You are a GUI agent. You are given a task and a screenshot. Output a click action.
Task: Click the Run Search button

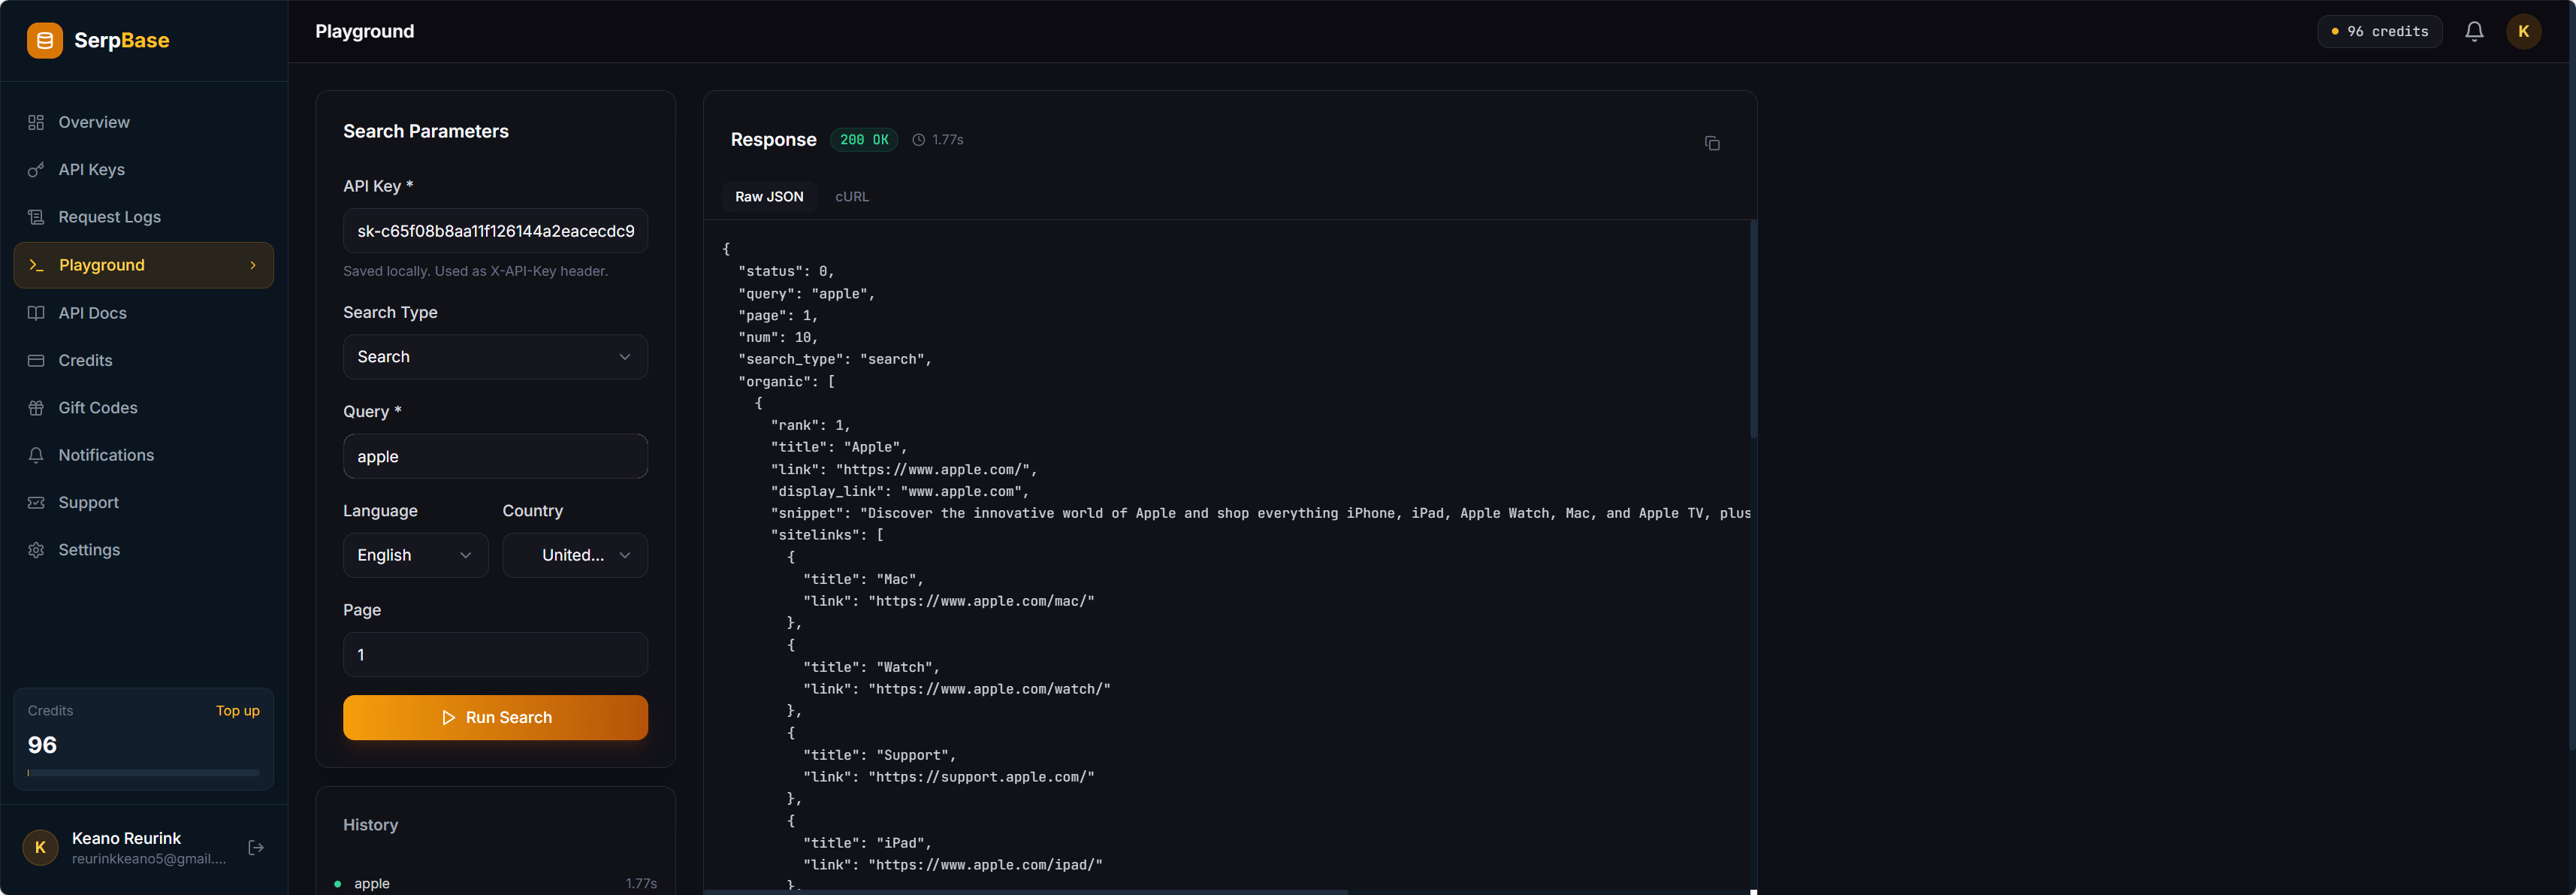[x=495, y=717]
